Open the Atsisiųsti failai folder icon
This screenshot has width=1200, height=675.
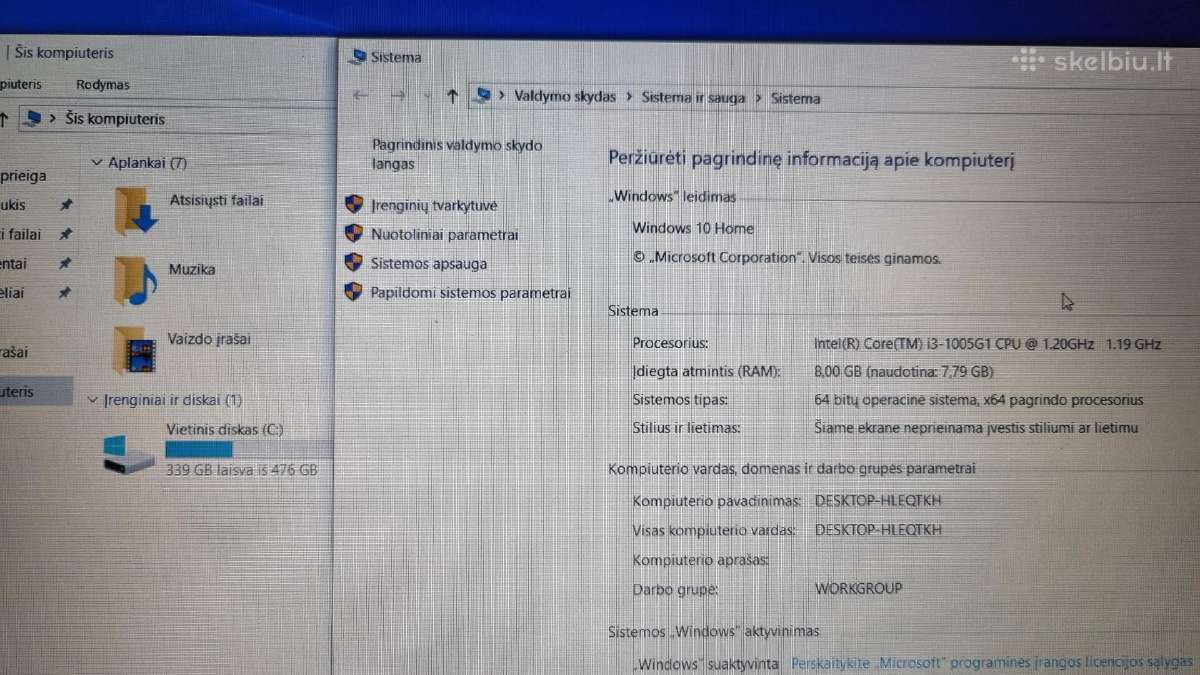point(137,211)
